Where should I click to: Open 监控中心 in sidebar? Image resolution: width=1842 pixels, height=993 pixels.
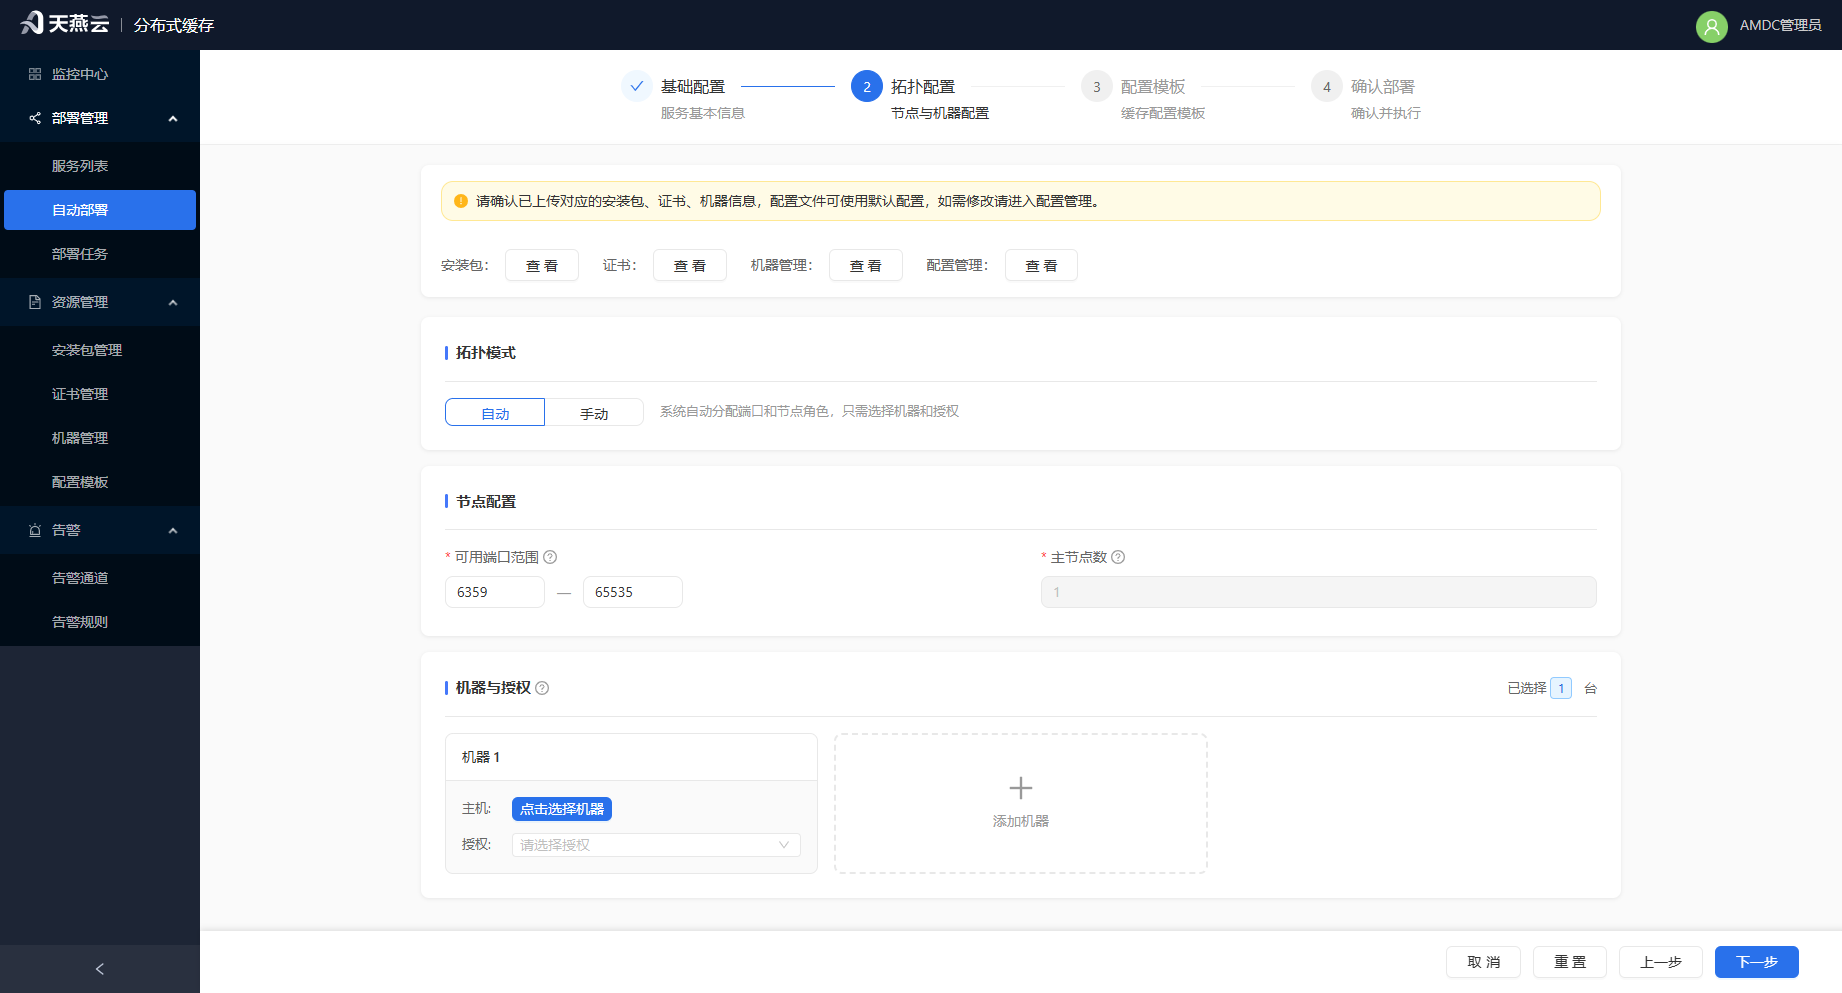100,74
